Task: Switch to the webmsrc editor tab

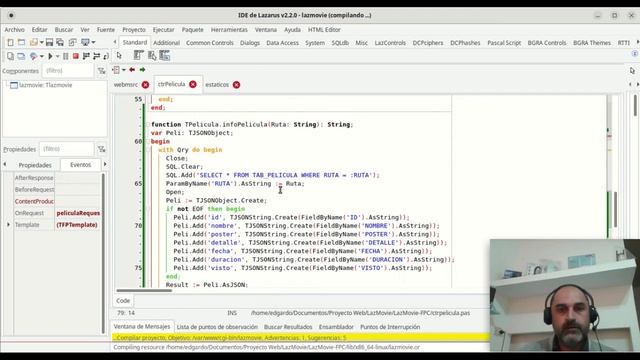Action: pyautogui.click(x=126, y=85)
